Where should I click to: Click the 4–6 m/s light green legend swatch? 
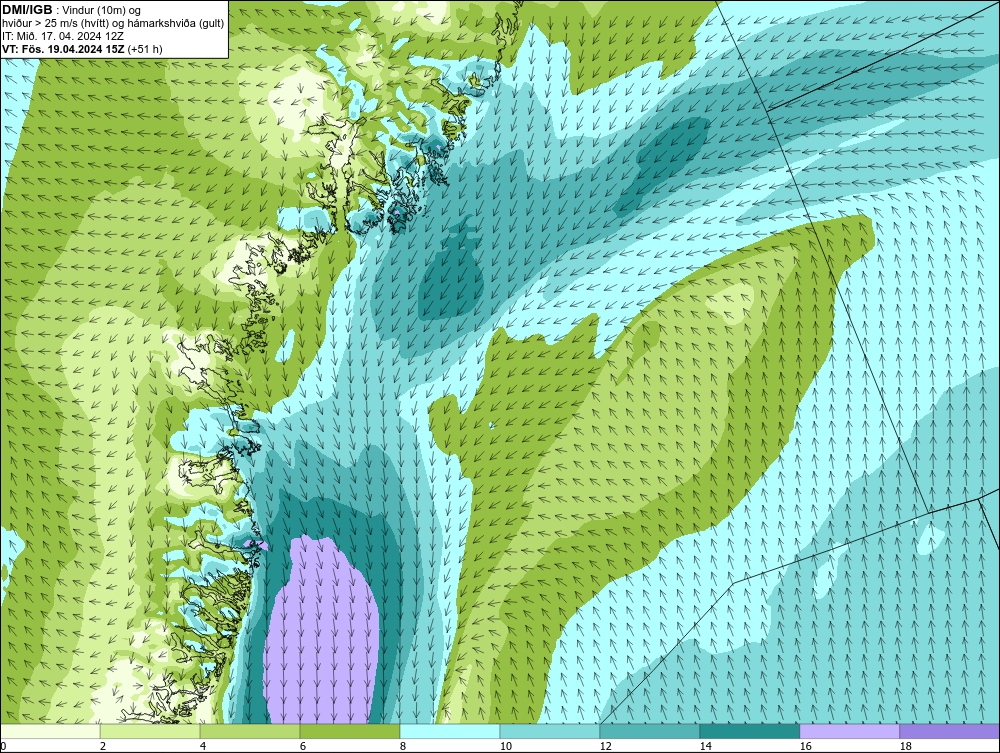click(x=250, y=731)
